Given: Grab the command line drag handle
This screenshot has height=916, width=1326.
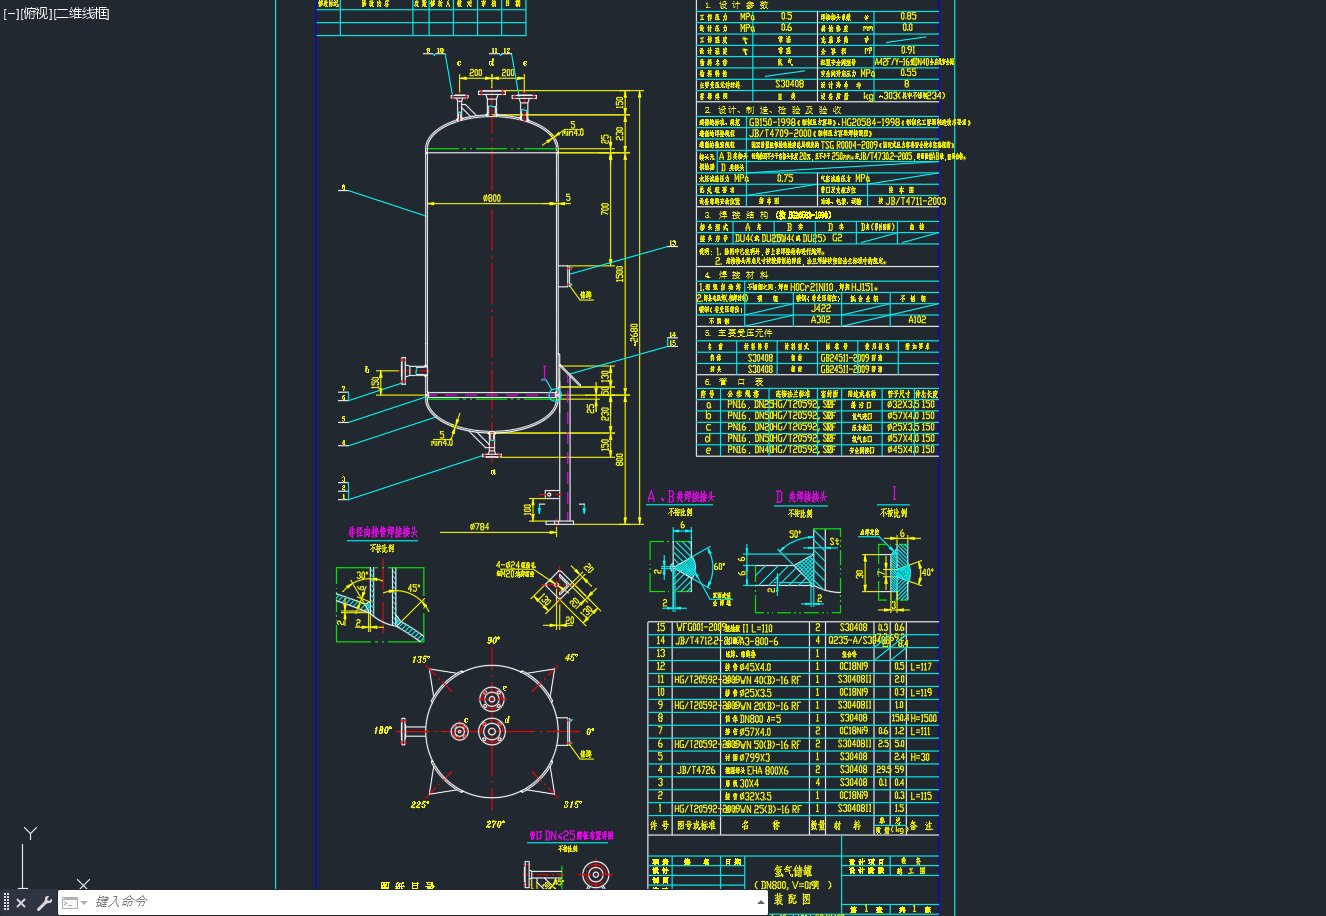Looking at the screenshot, I should click(x=6, y=902).
